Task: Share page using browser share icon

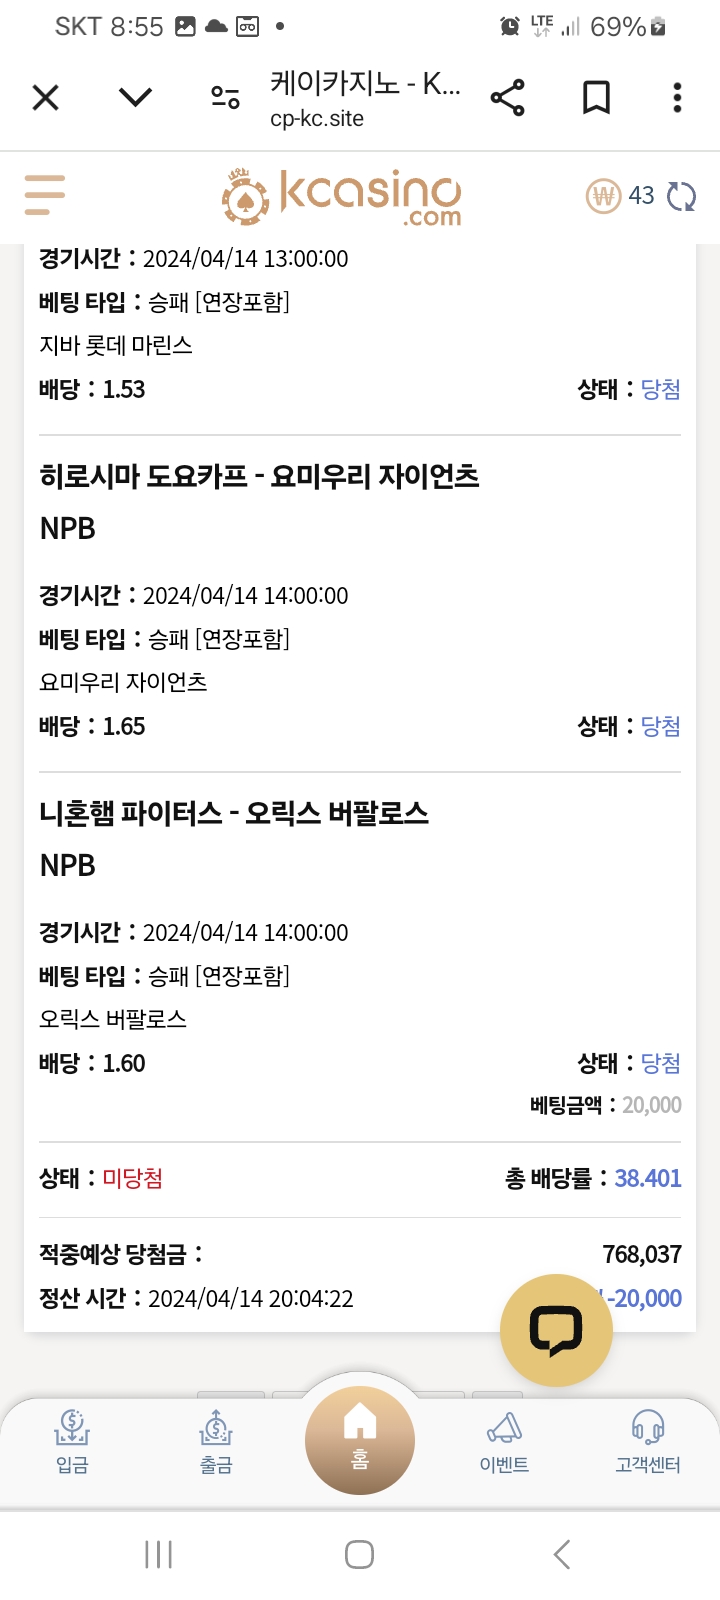Action: point(508,98)
